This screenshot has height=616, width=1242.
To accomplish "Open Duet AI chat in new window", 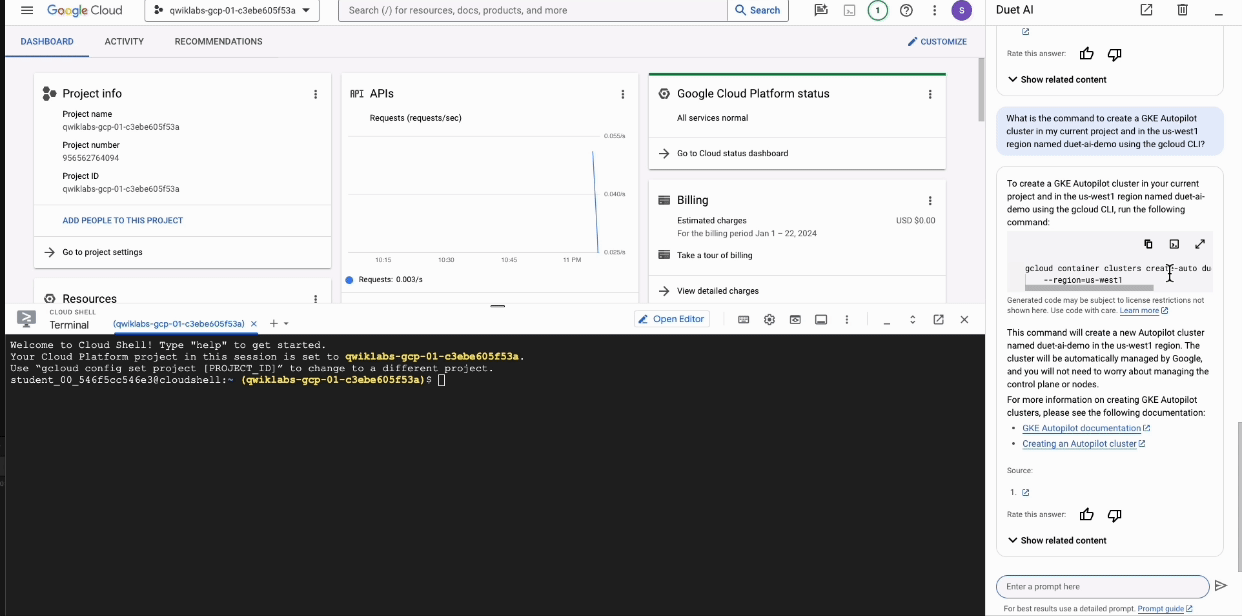I will click(1146, 10).
